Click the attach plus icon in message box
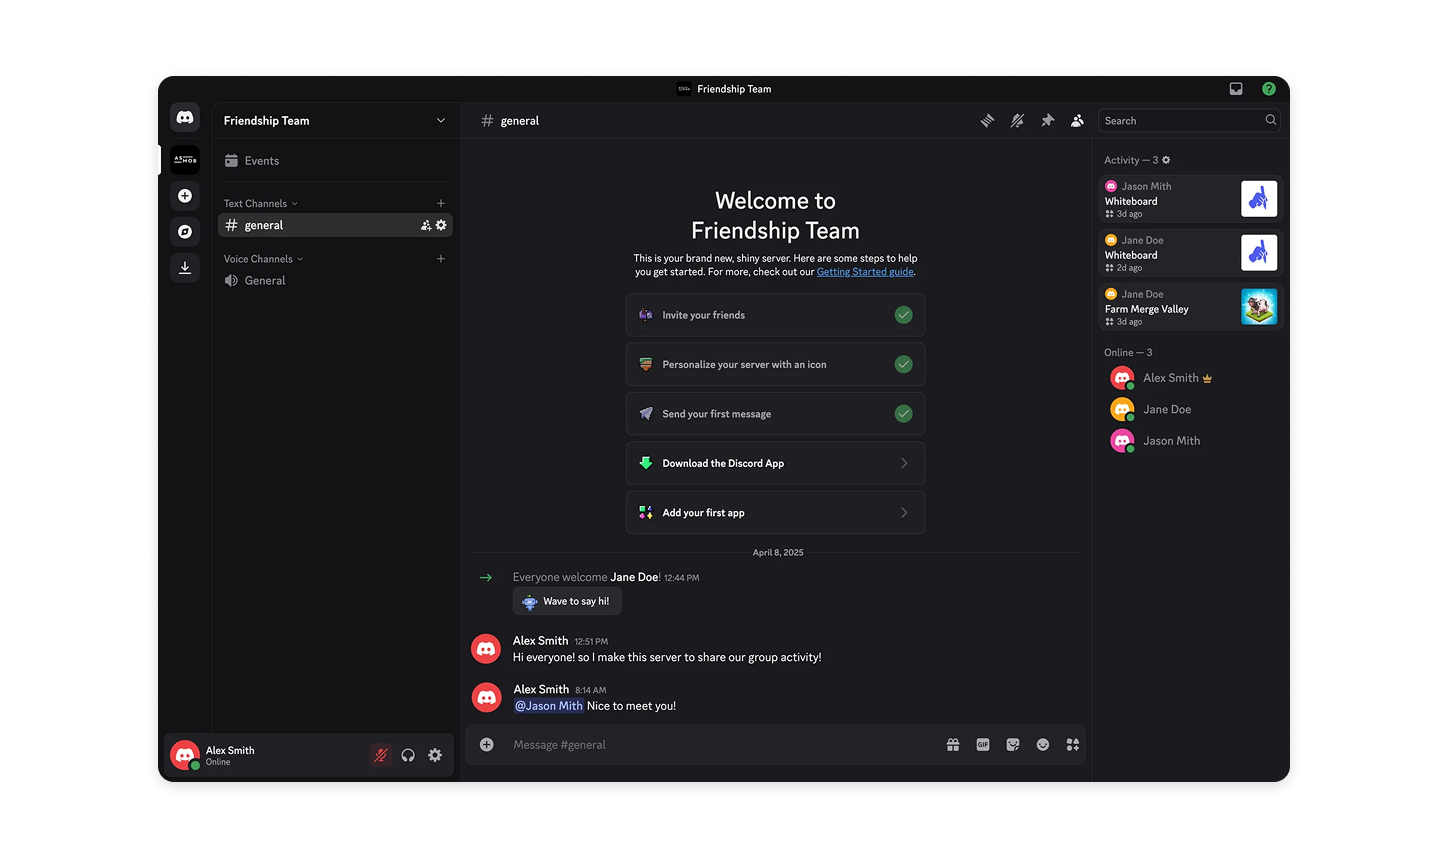 pyautogui.click(x=486, y=744)
